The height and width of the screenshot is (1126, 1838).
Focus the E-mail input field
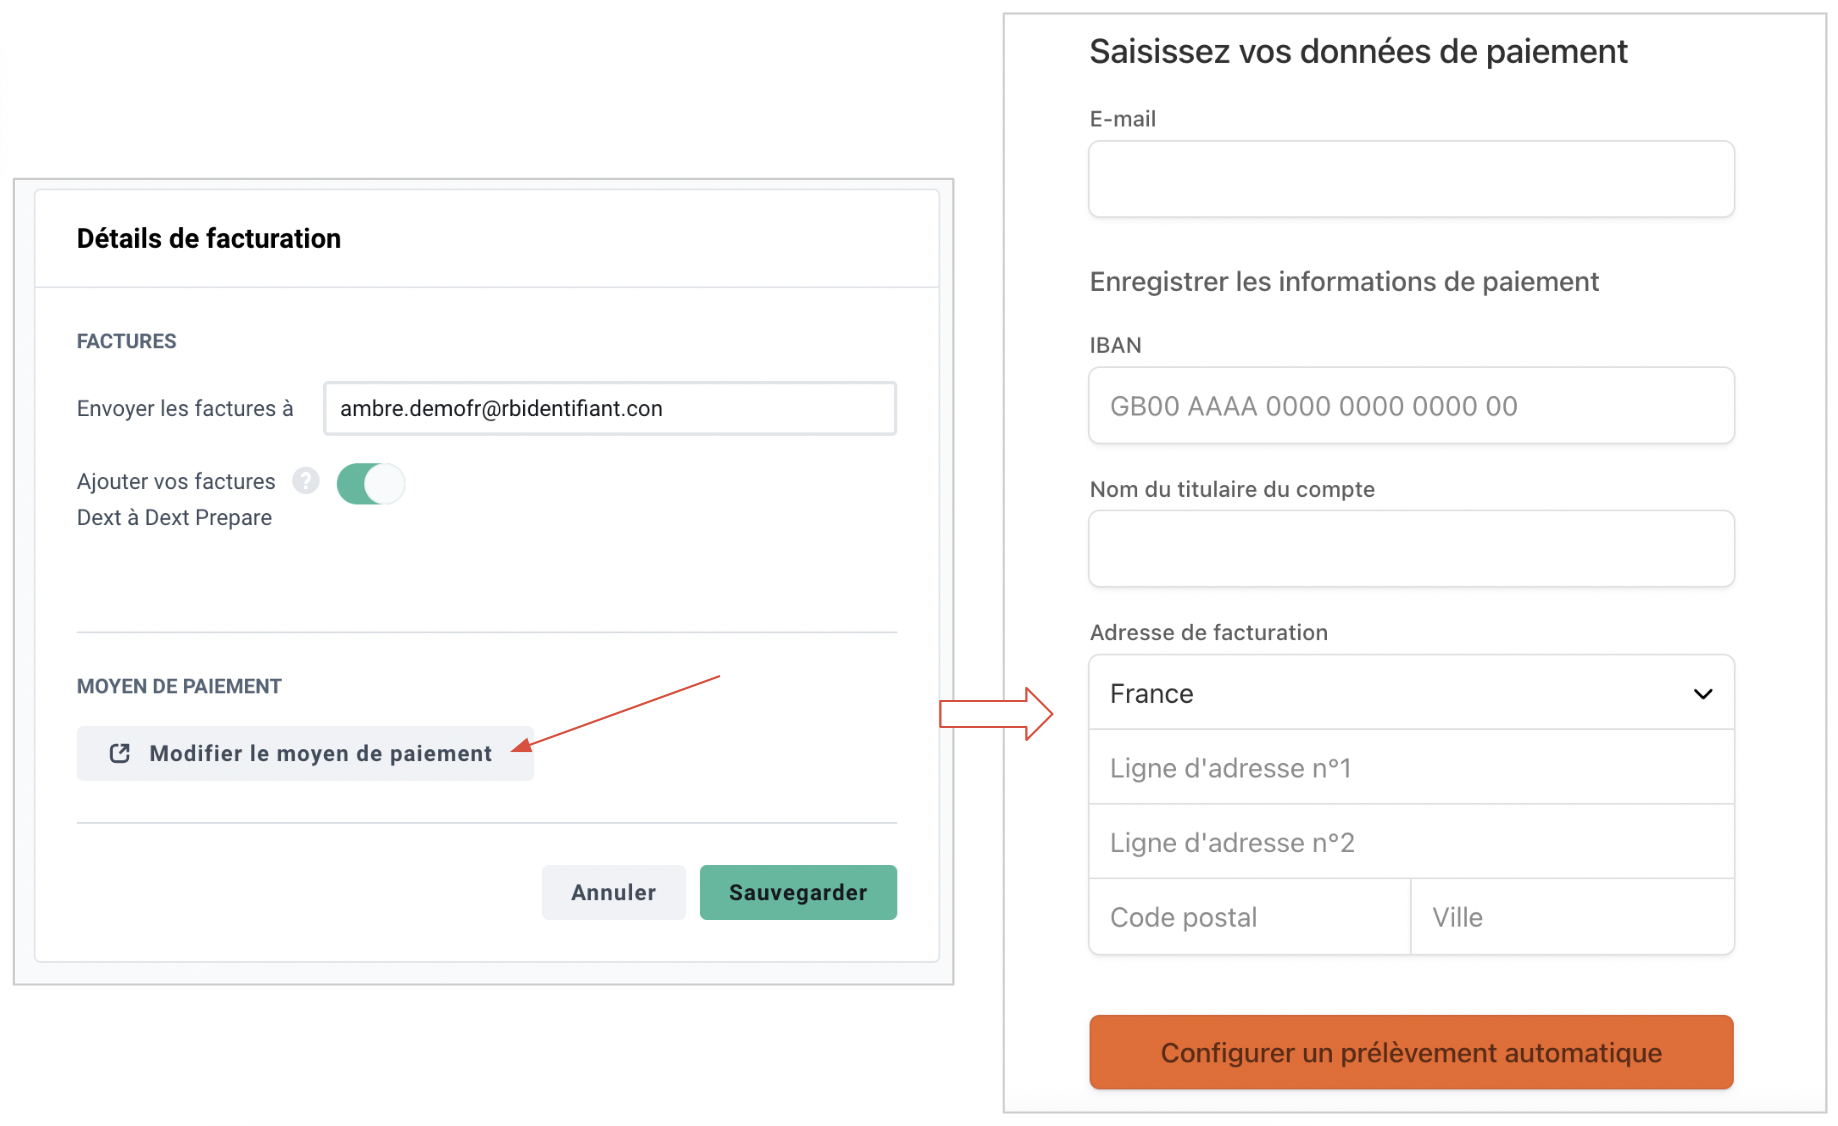(x=1411, y=179)
